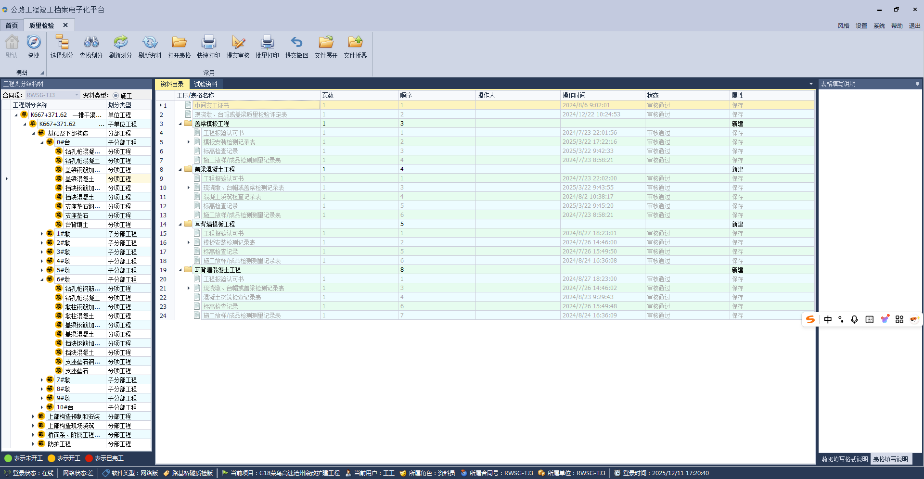The image size is (924, 479).
Task: Click the green refresh arrows toolbar icon
Action: (120, 42)
